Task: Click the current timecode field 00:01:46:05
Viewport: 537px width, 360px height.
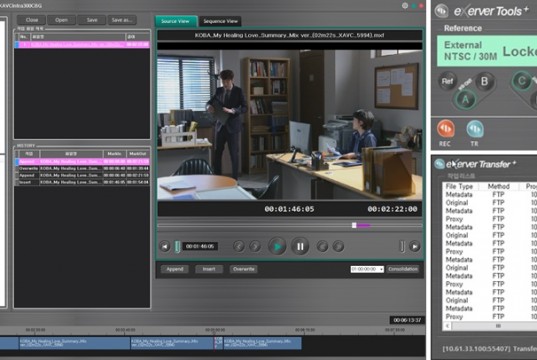Action: 200,246
